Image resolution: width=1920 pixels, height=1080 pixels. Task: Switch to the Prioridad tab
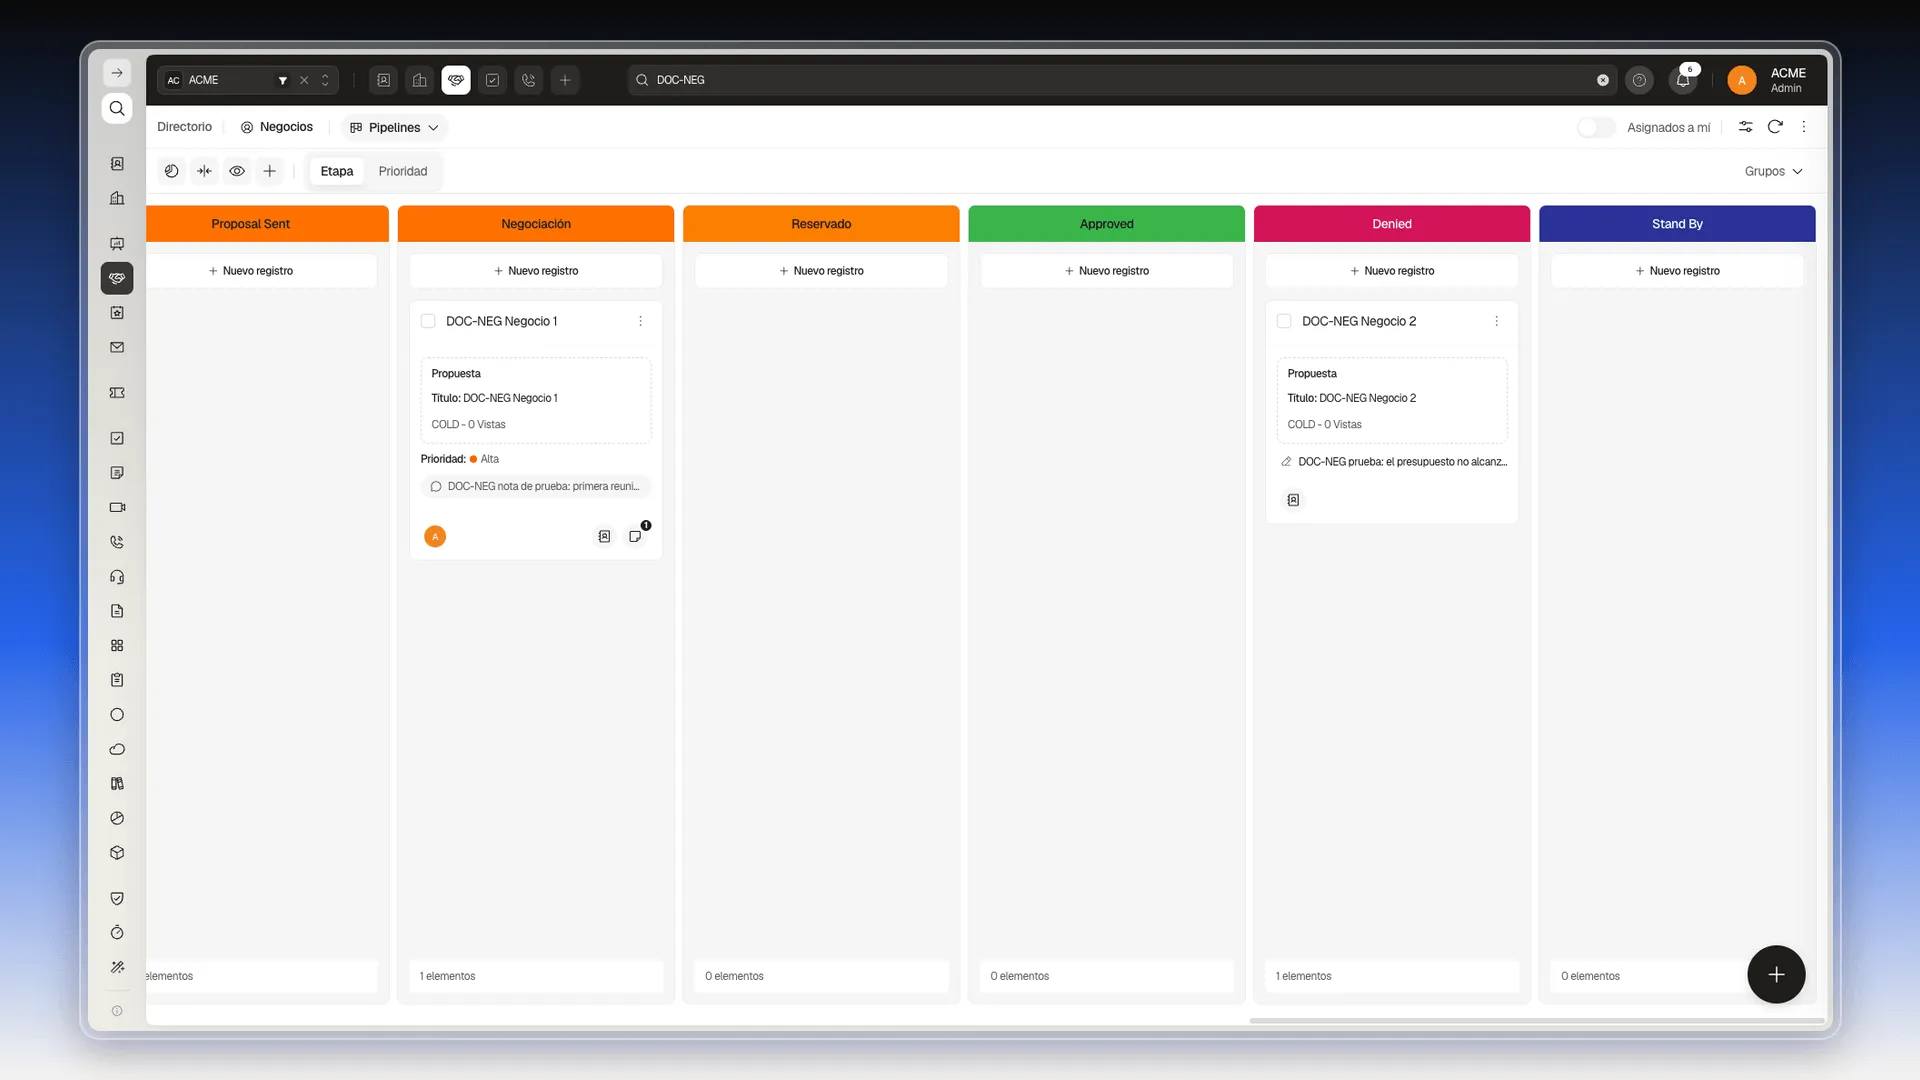pyautogui.click(x=403, y=171)
